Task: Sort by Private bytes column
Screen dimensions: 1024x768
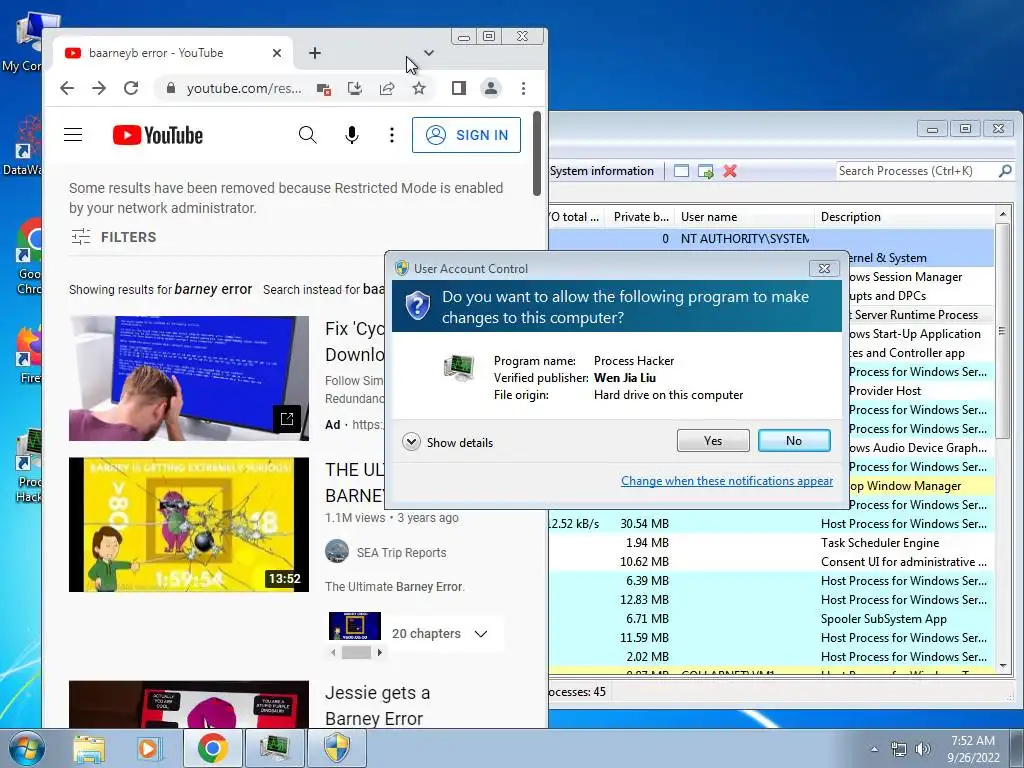Action: (x=640, y=217)
